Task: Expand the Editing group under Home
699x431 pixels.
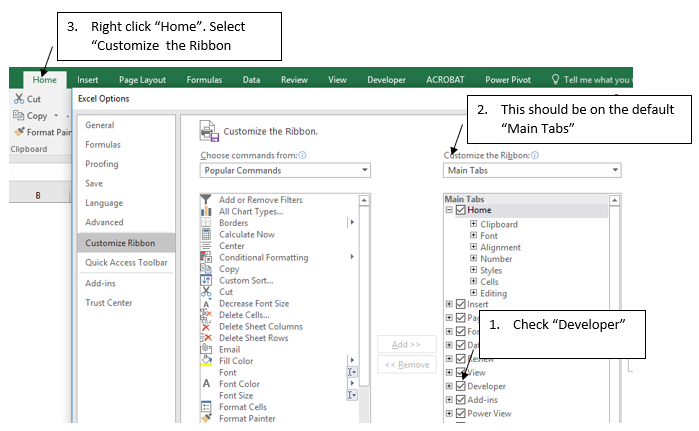Action: [x=473, y=293]
